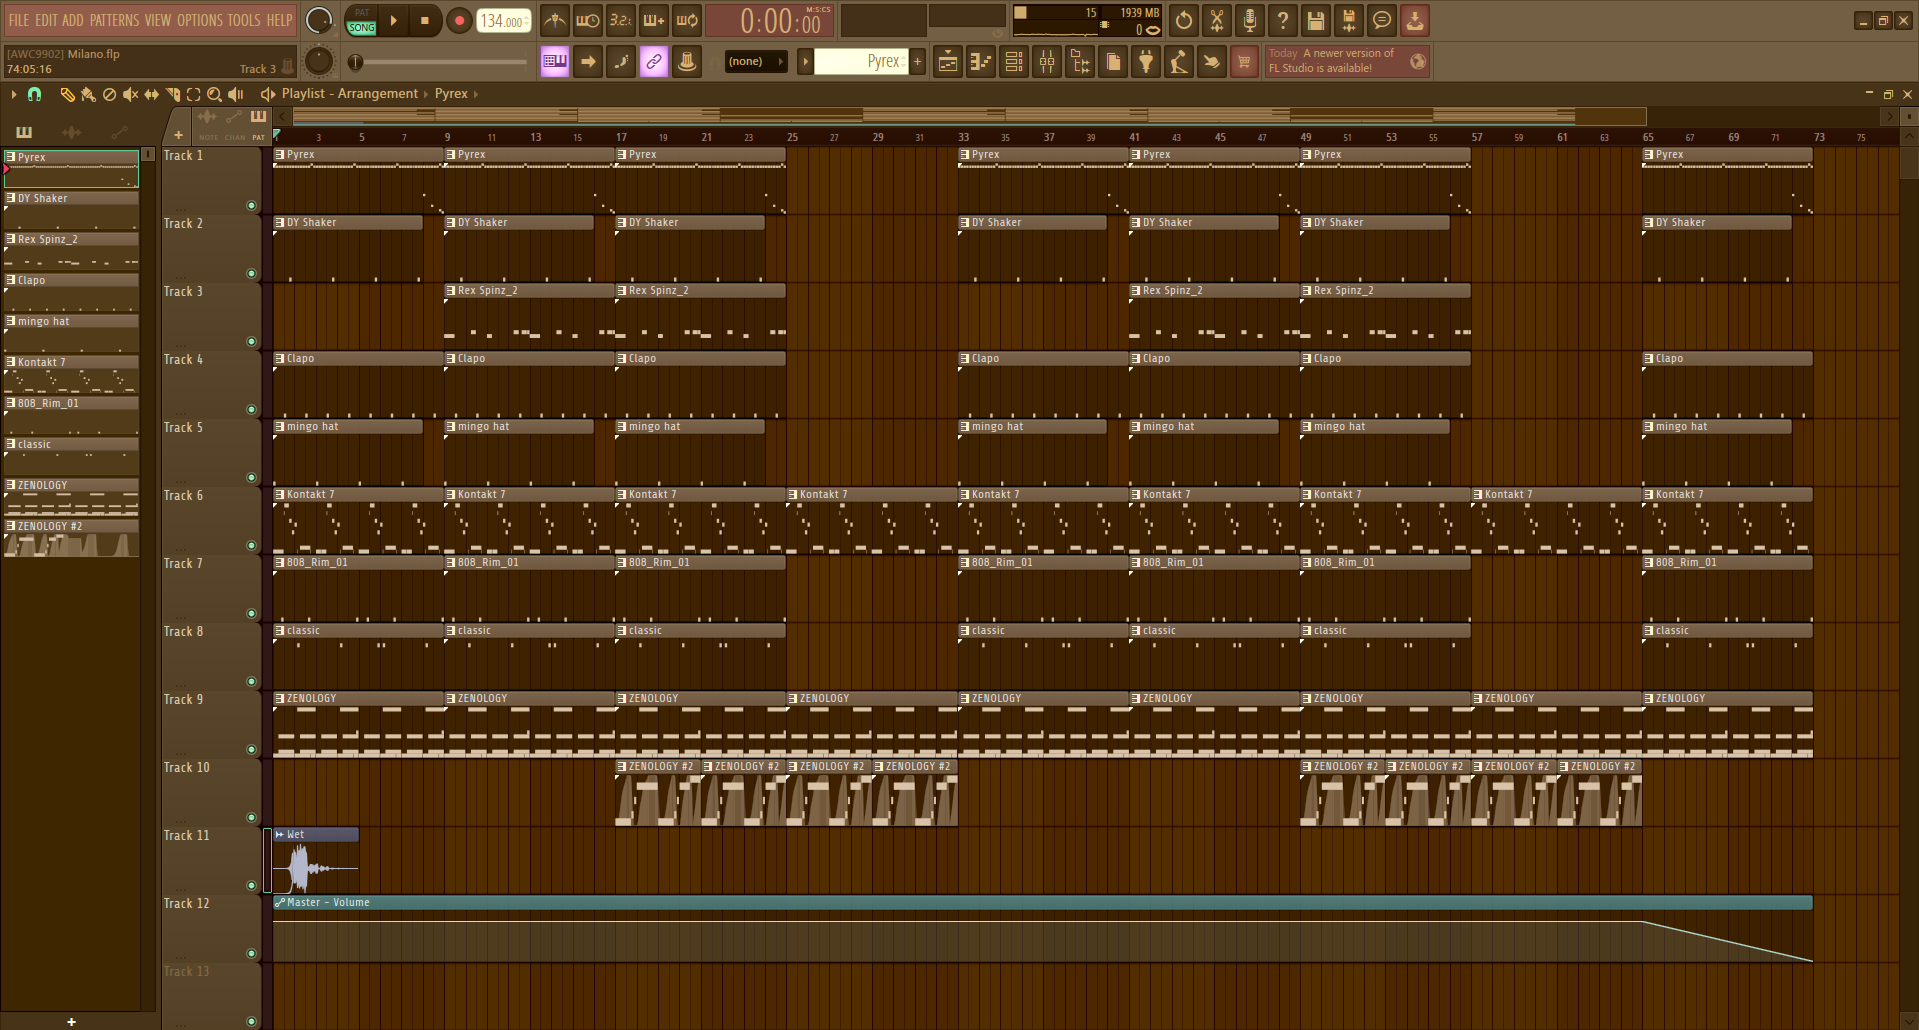Open the FILE menu
The image size is (1919, 1030).
click(19, 20)
